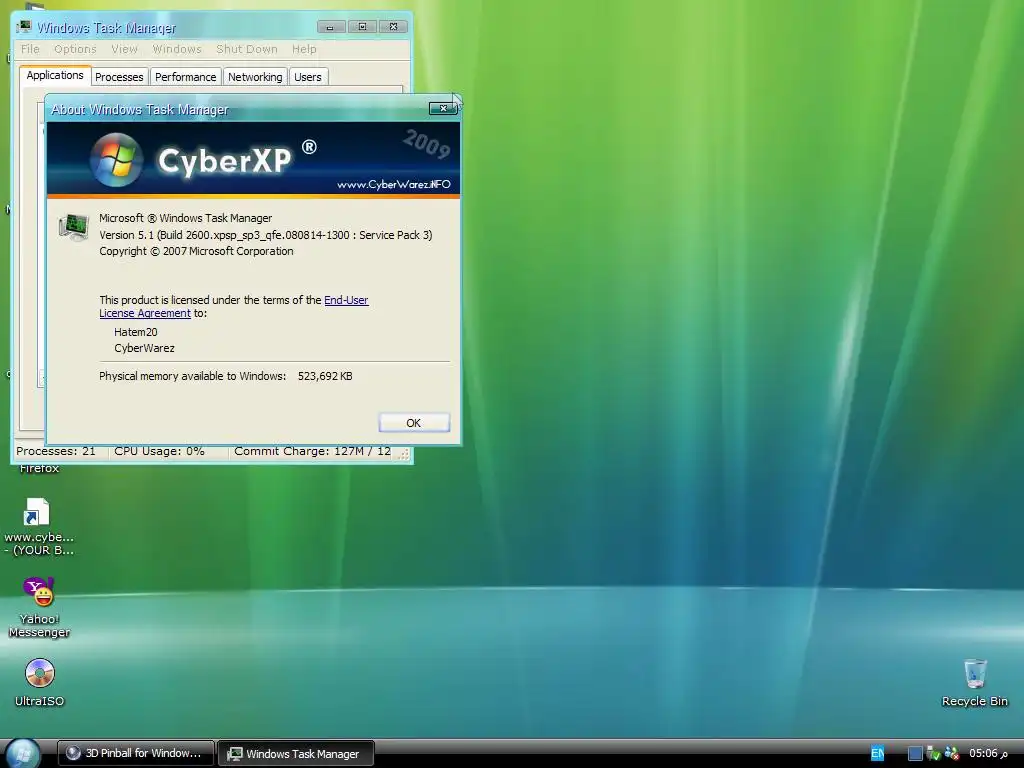The image size is (1024, 768).
Task: Select the Recycle Bin desktop icon
Action: (974, 682)
